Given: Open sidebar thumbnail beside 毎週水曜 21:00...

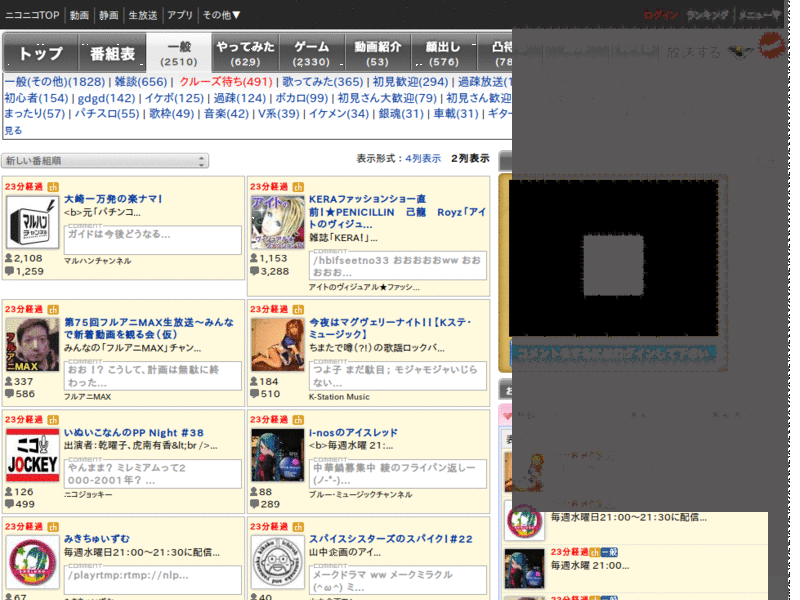Looking at the screenshot, I should click(x=524, y=569).
